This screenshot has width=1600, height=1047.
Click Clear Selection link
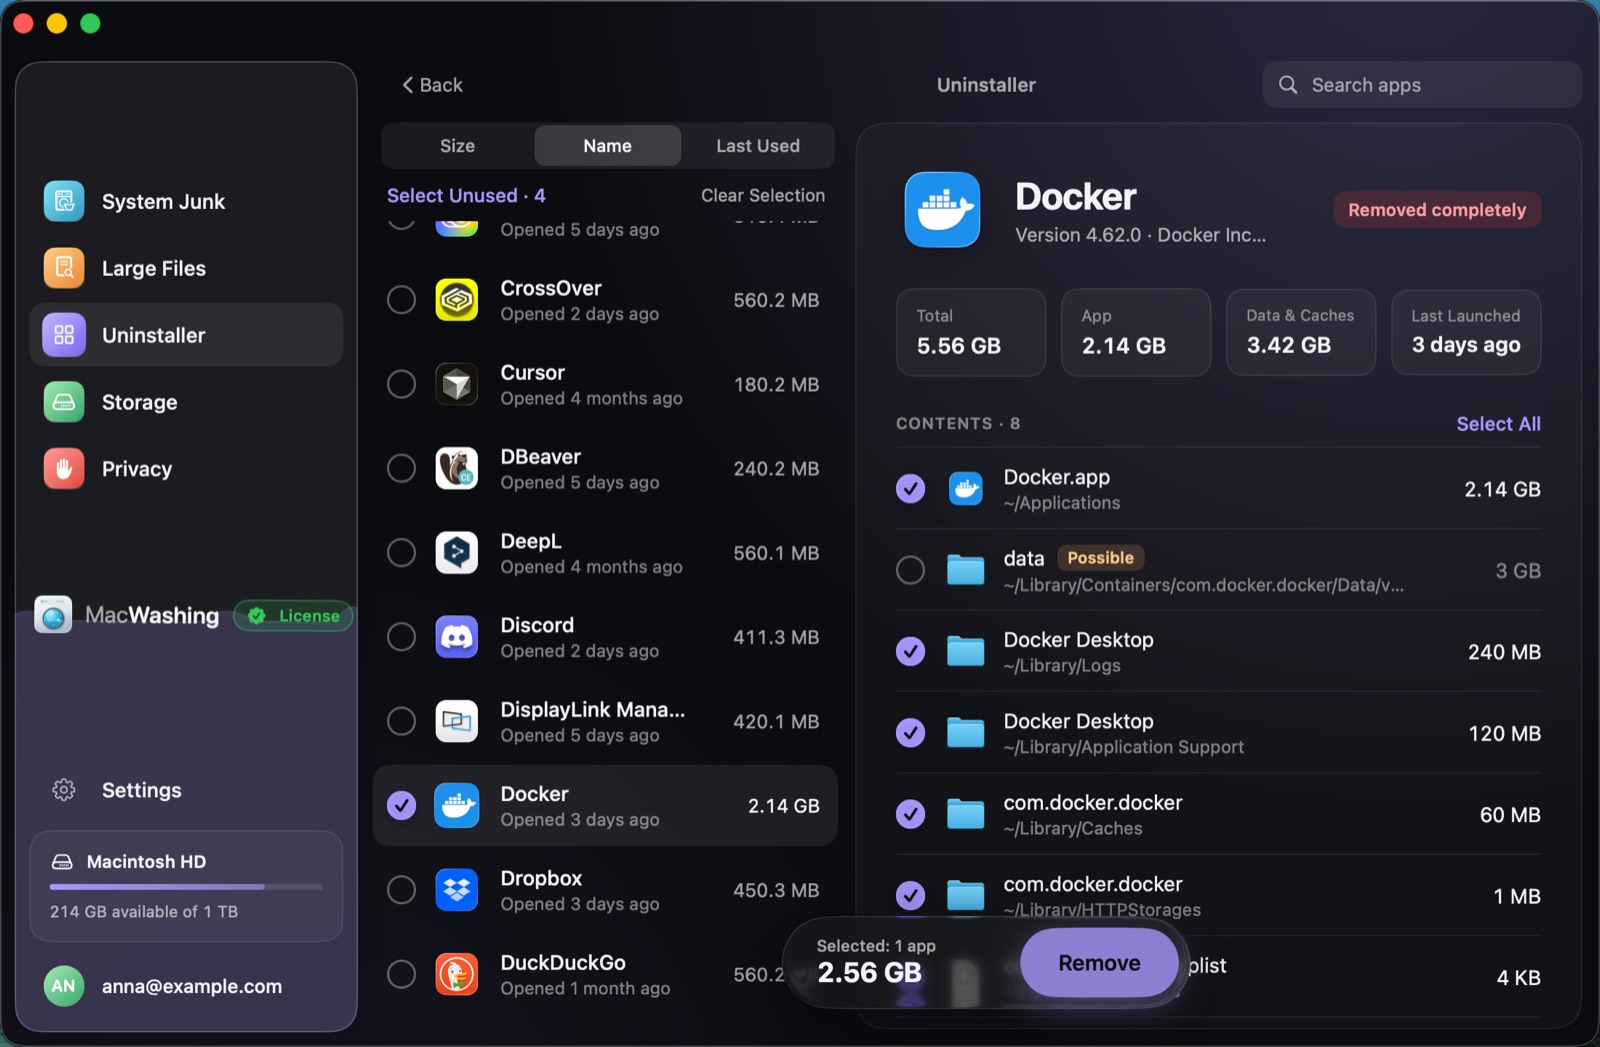click(x=763, y=196)
